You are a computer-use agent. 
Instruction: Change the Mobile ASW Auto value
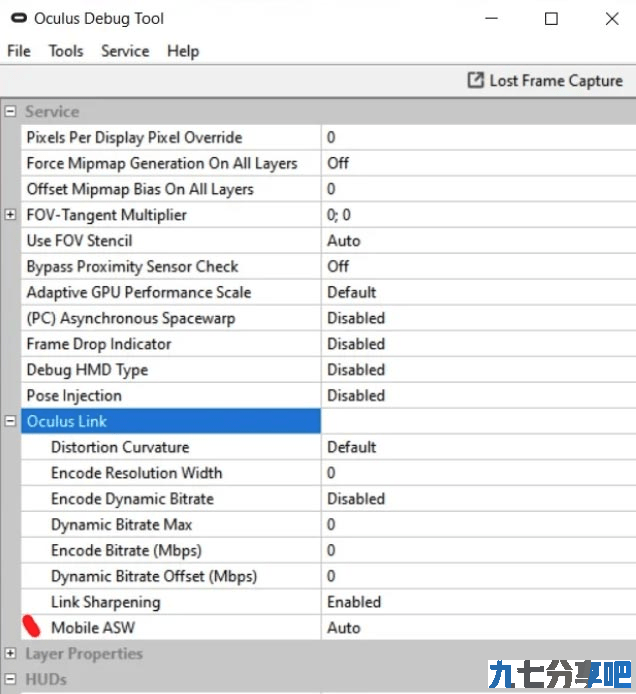[479, 628]
